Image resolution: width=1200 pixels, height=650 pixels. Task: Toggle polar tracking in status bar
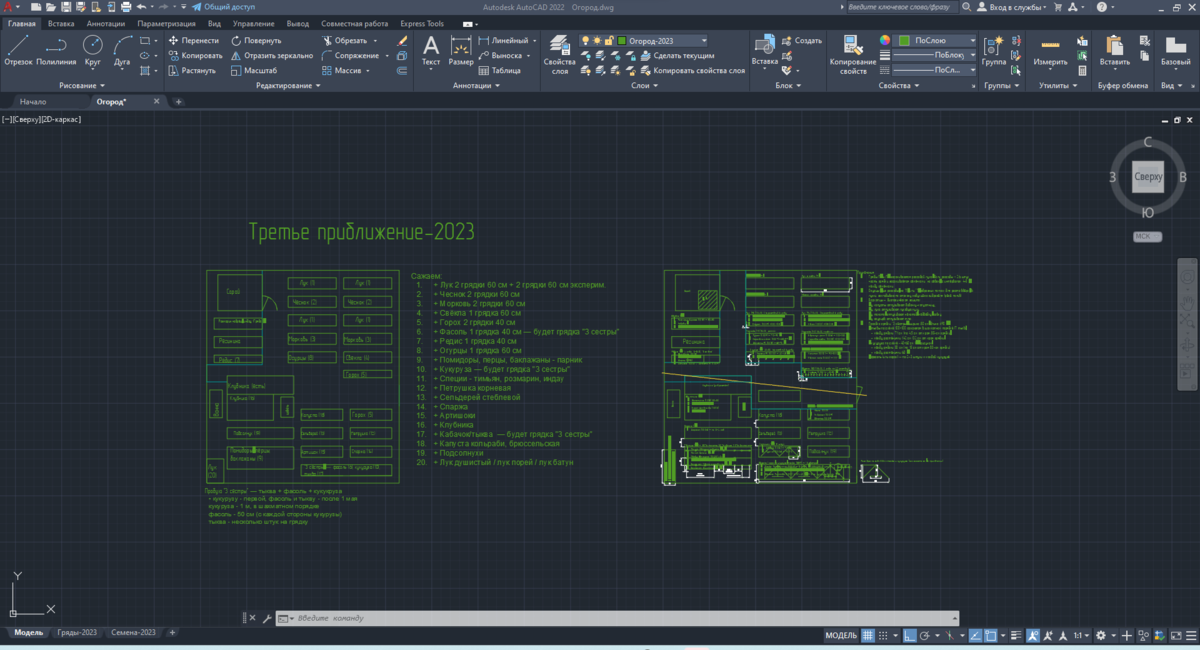tap(924, 635)
